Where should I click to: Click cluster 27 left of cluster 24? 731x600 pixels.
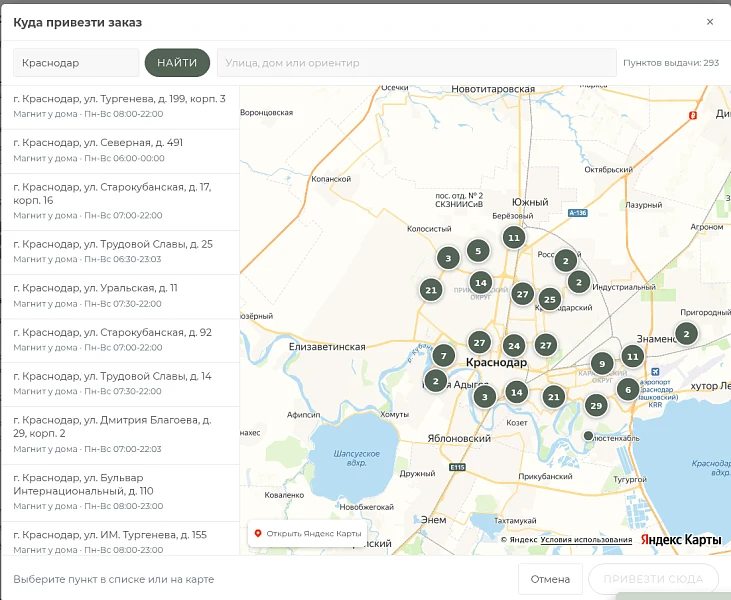pyautogui.click(x=479, y=343)
